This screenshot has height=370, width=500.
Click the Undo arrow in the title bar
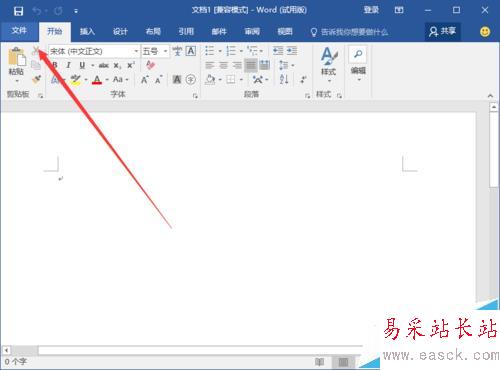(x=37, y=11)
